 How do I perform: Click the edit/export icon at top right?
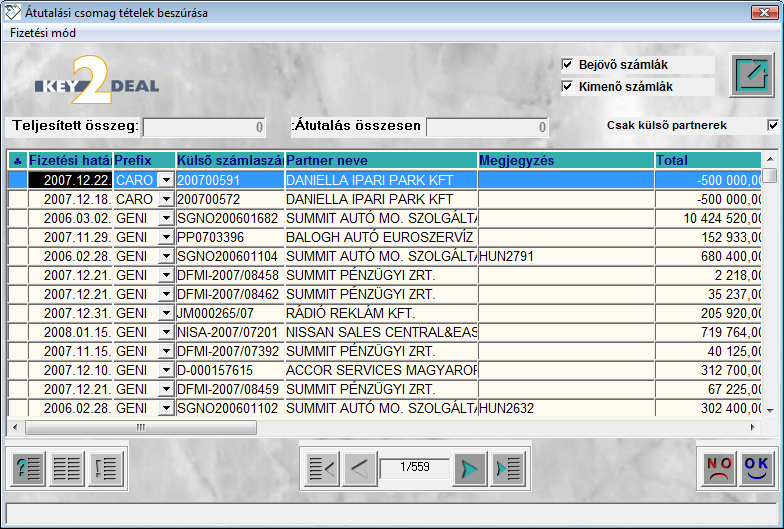click(x=752, y=75)
